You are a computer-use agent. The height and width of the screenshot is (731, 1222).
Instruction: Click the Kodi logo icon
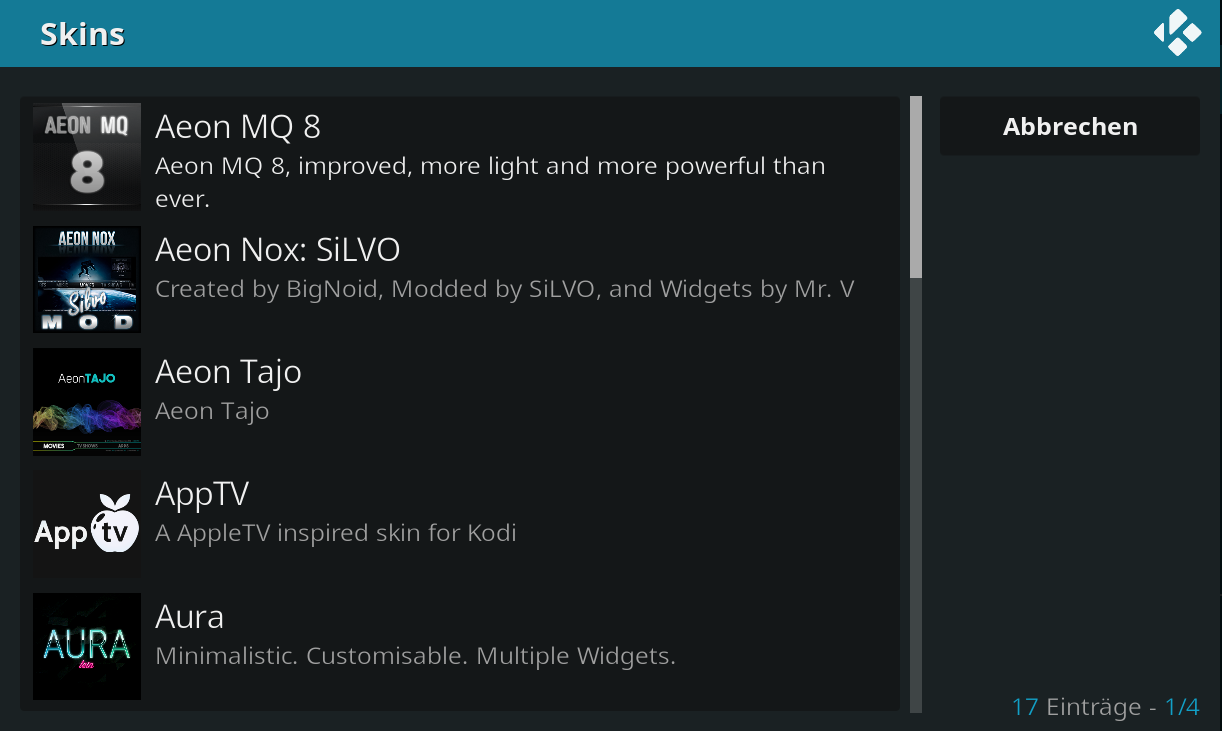pos(1177,32)
